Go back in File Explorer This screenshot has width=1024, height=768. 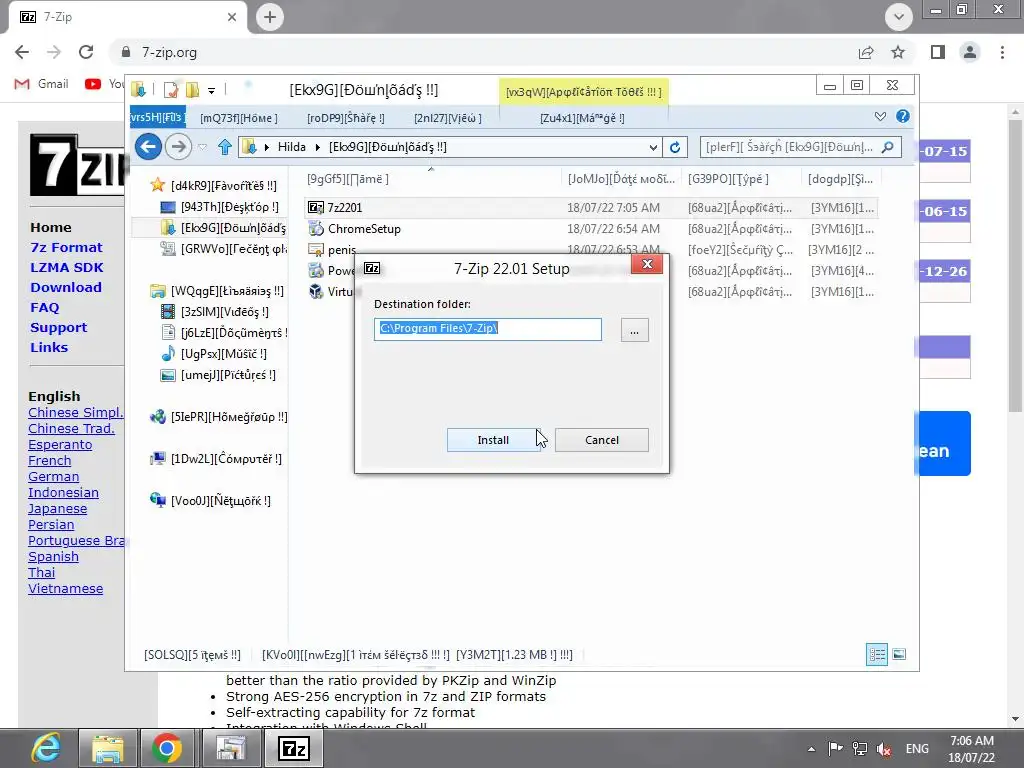148,146
